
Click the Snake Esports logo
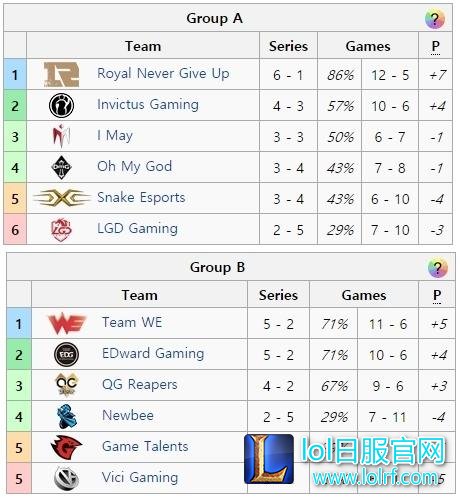62,198
